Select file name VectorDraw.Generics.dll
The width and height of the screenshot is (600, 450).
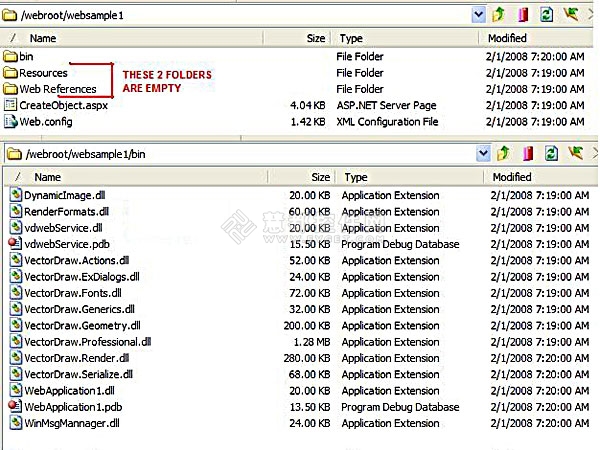(x=80, y=309)
